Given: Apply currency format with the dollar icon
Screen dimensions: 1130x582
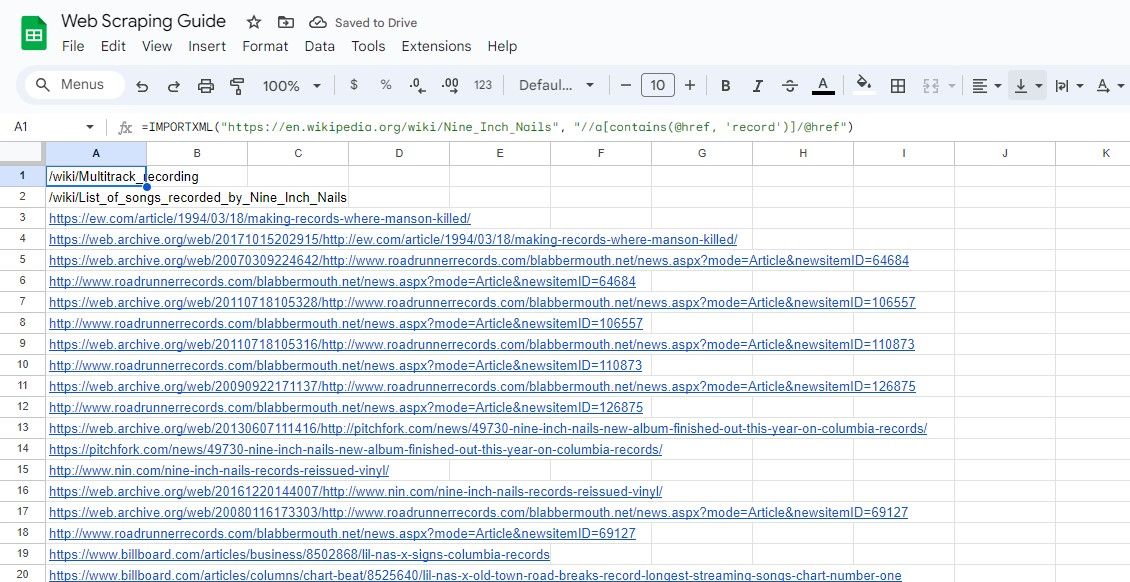Looking at the screenshot, I should click(x=353, y=85).
